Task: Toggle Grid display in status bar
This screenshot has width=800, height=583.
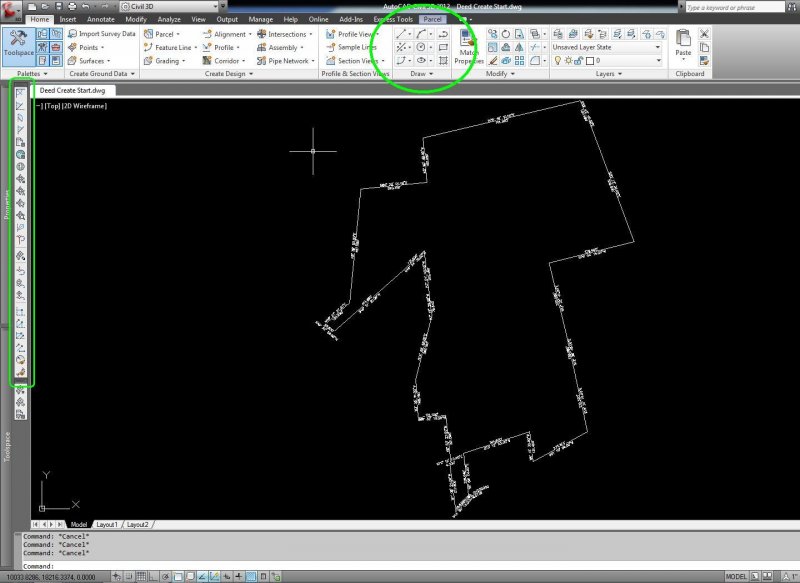Action: tap(141, 577)
